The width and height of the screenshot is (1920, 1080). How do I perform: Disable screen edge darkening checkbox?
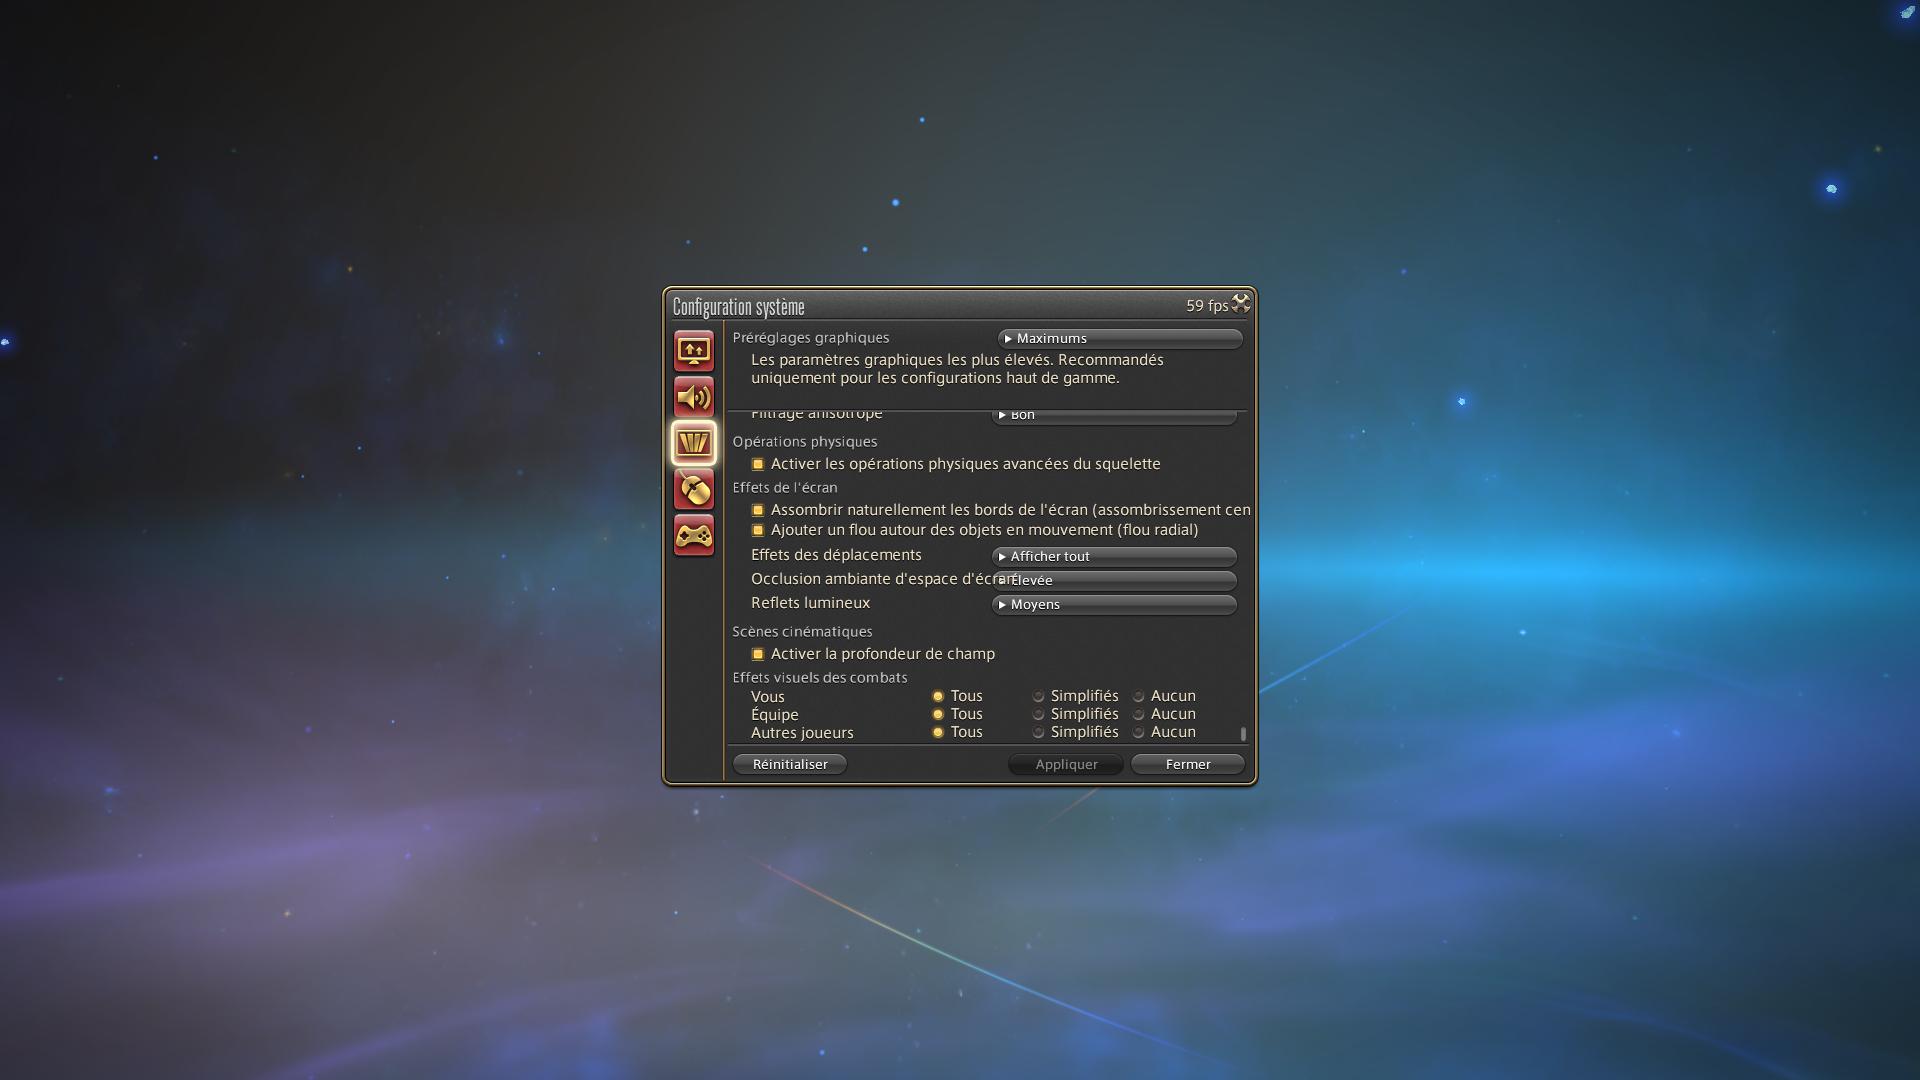click(758, 510)
